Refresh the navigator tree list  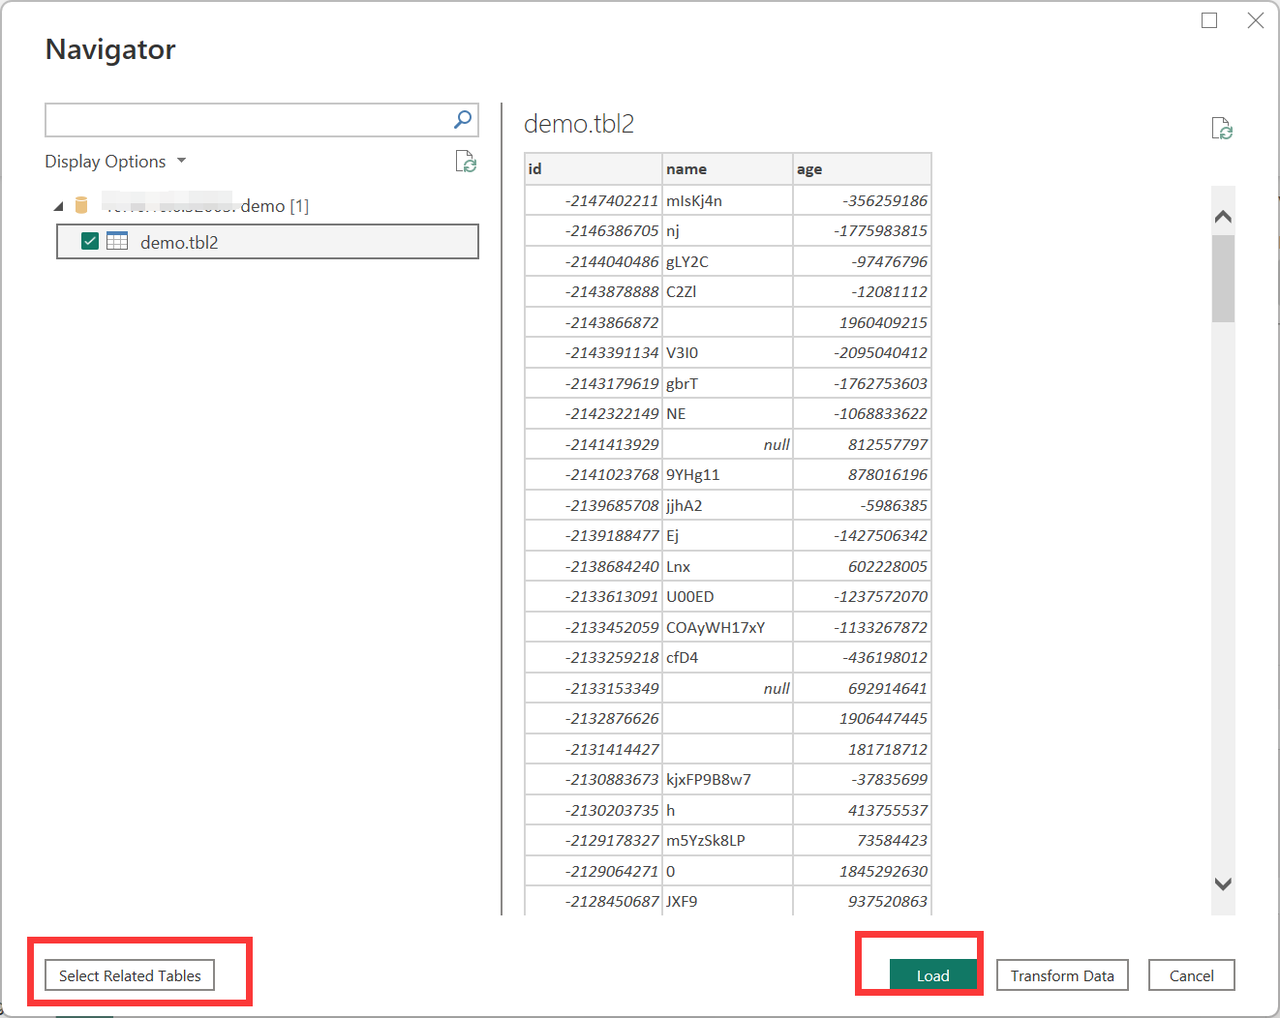coord(465,162)
